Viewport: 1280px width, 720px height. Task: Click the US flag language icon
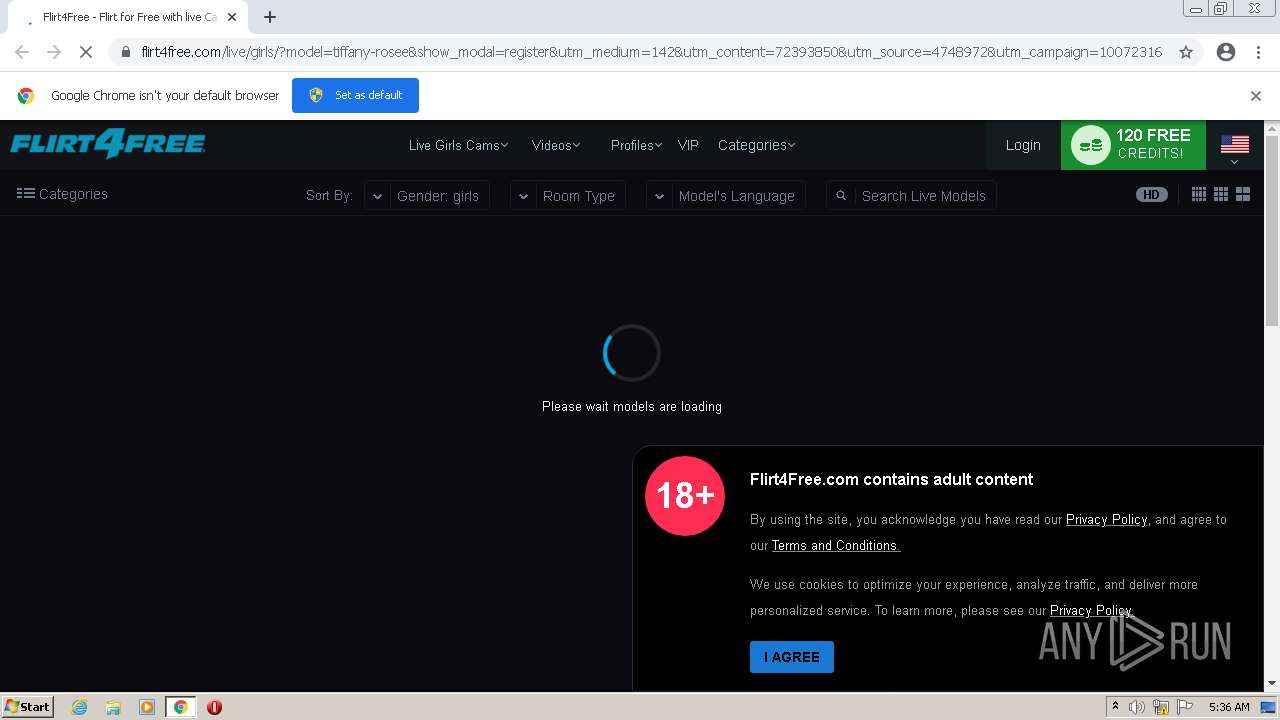(x=1235, y=145)
